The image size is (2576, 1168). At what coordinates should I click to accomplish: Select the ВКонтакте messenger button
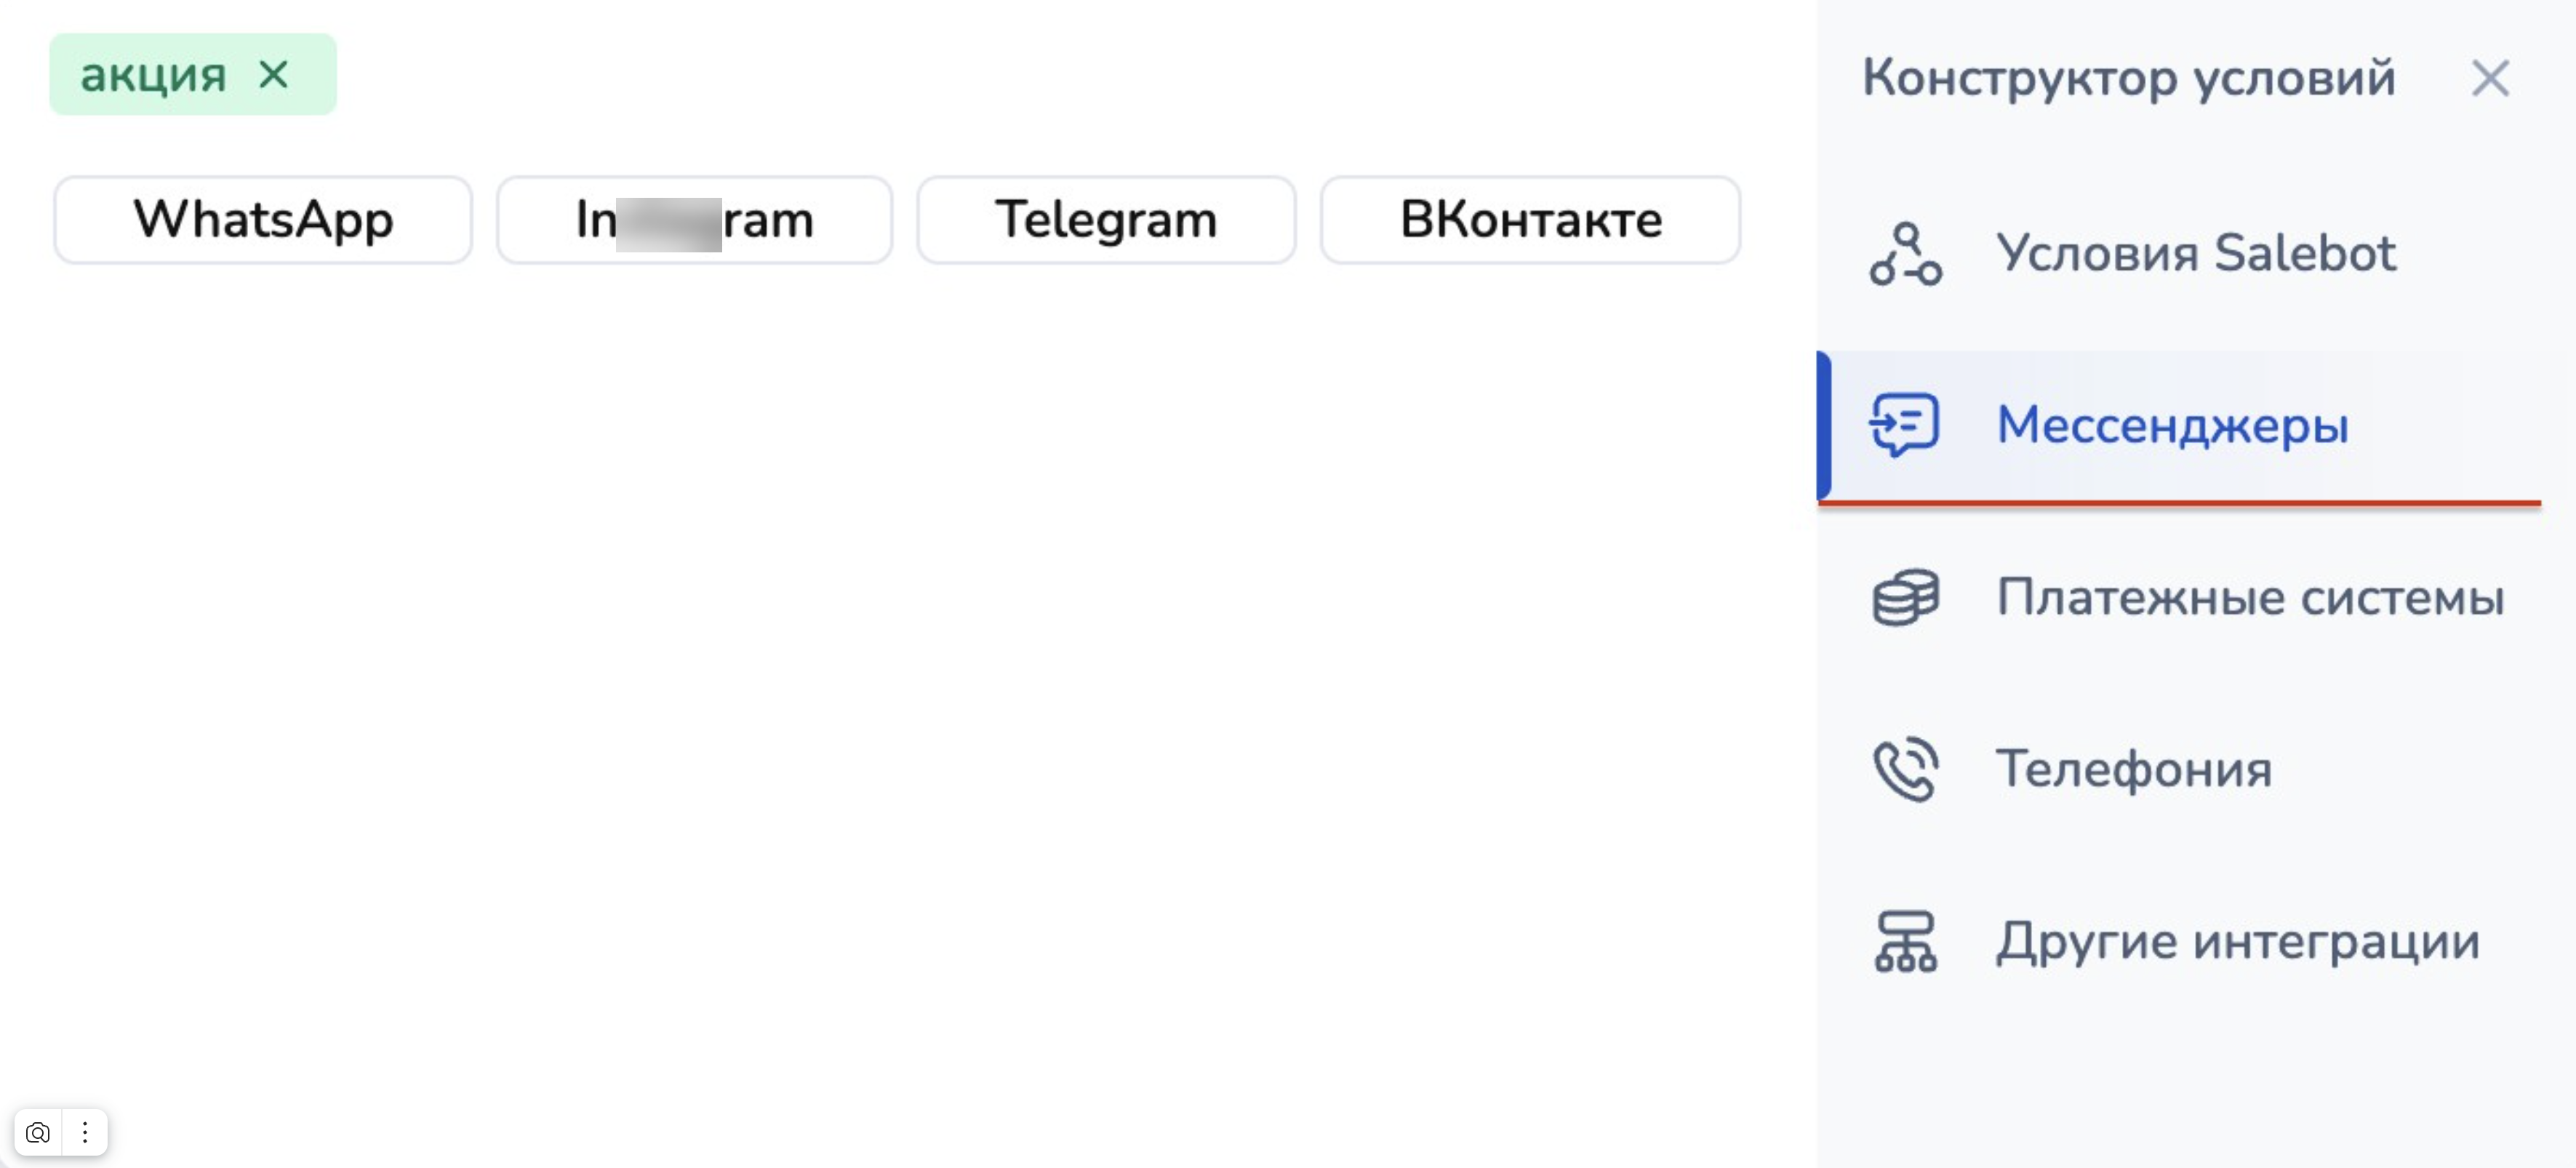click(x=1530, y=220)
